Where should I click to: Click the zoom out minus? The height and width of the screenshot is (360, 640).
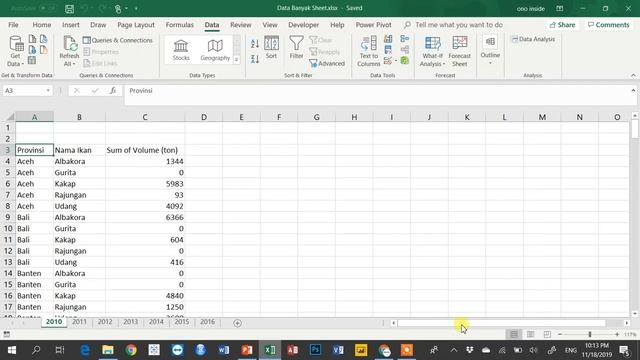click(x=560, y=334)
